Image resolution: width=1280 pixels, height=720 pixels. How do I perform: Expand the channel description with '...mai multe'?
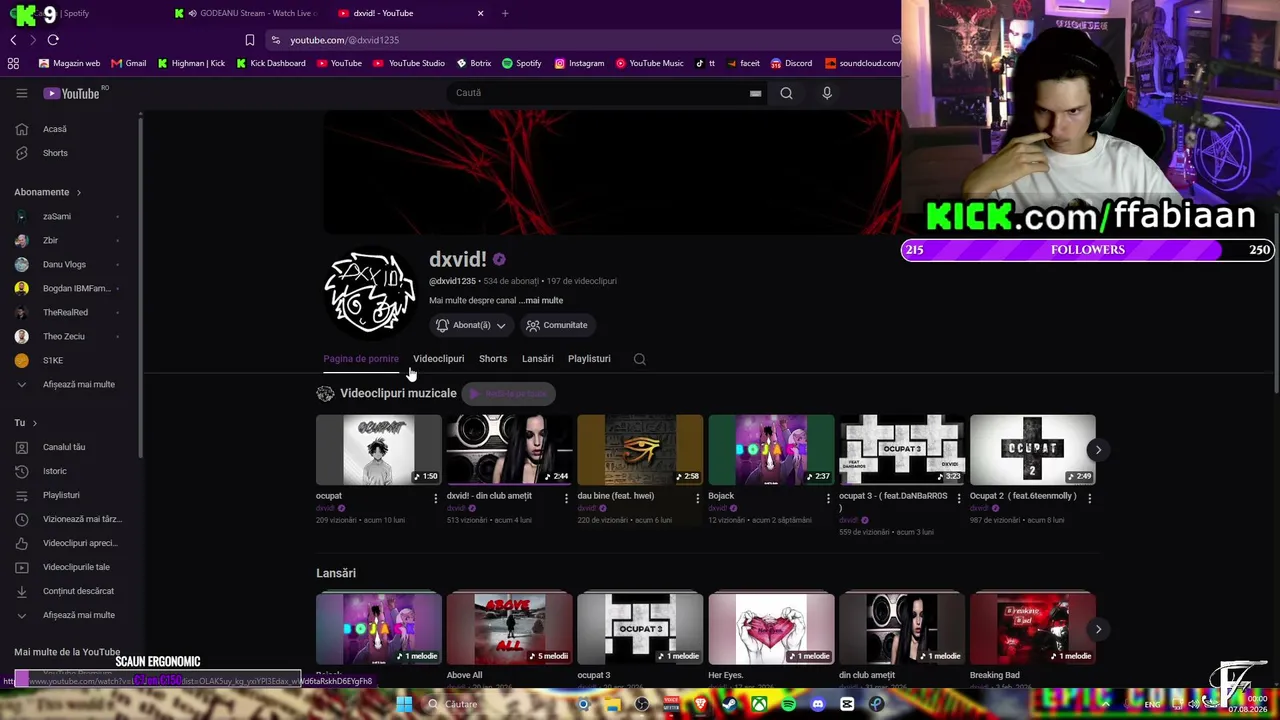tap(541, 300)
